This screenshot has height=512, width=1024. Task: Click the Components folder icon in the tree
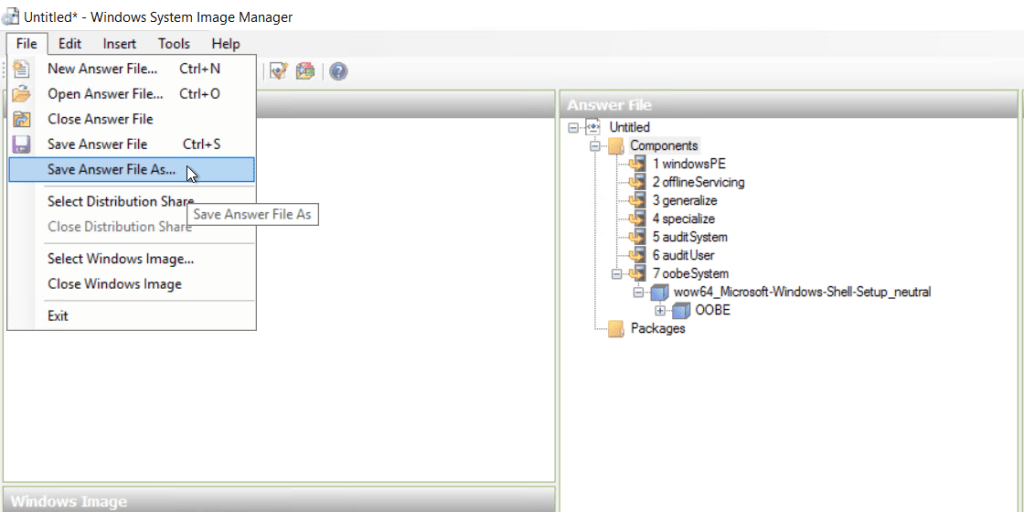[x=615, y=146]
